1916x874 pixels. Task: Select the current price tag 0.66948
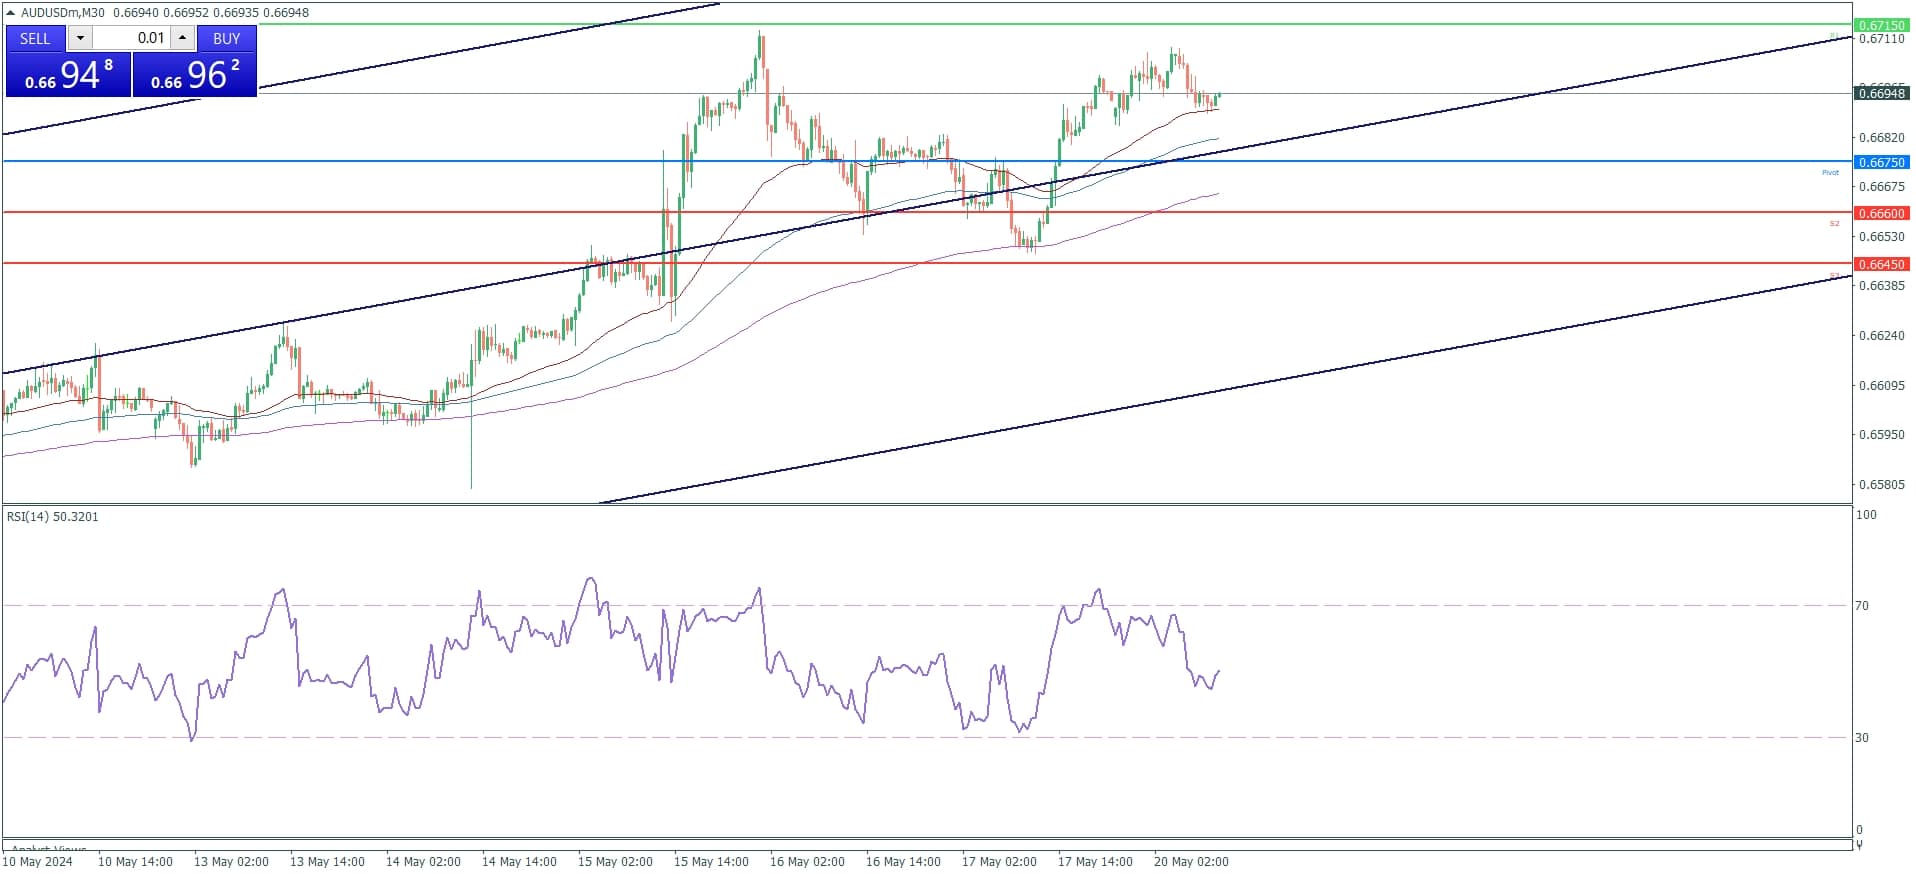click(1881, 93)
